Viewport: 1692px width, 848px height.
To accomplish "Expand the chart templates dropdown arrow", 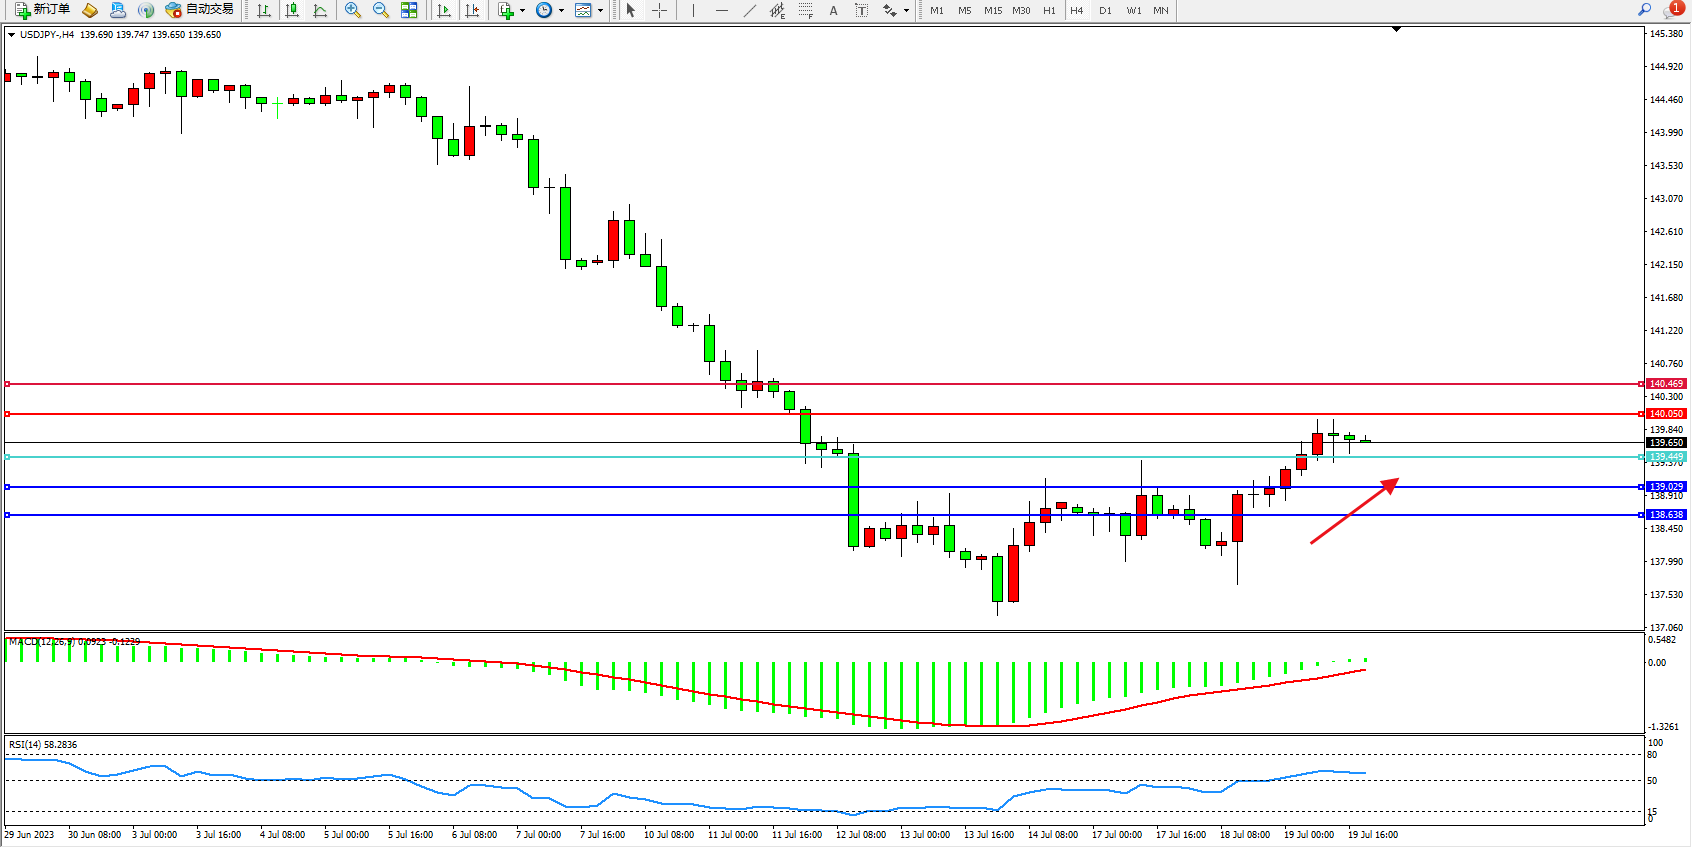I will 600,10.
